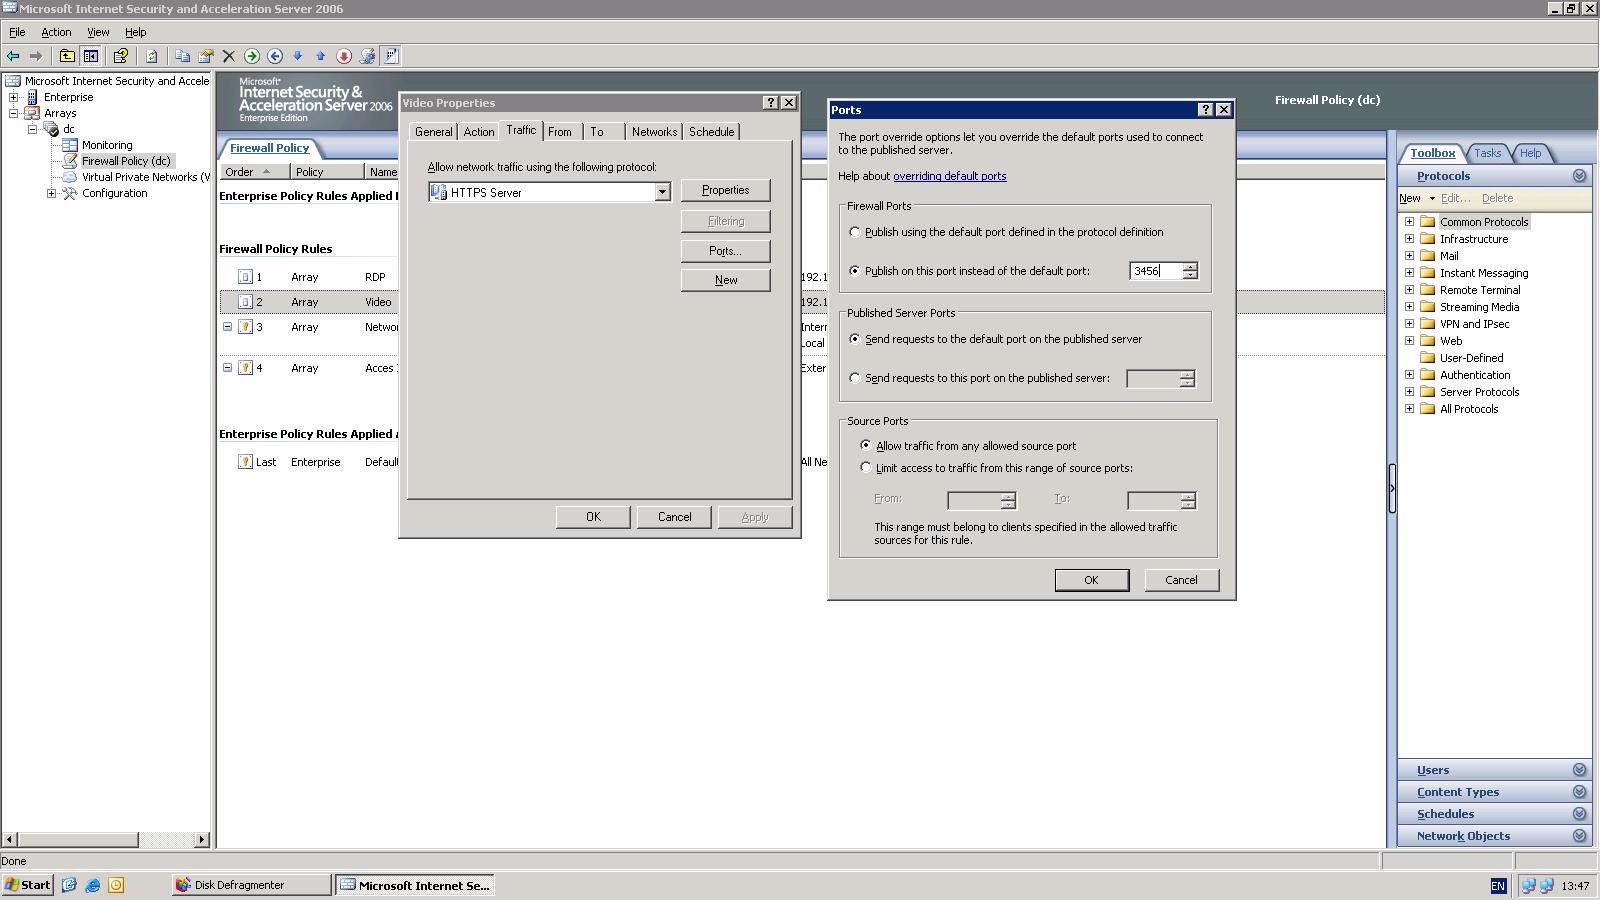Click the system policy rules toolbar icon
Viewport: 1600px width, 900px height.
367,56
